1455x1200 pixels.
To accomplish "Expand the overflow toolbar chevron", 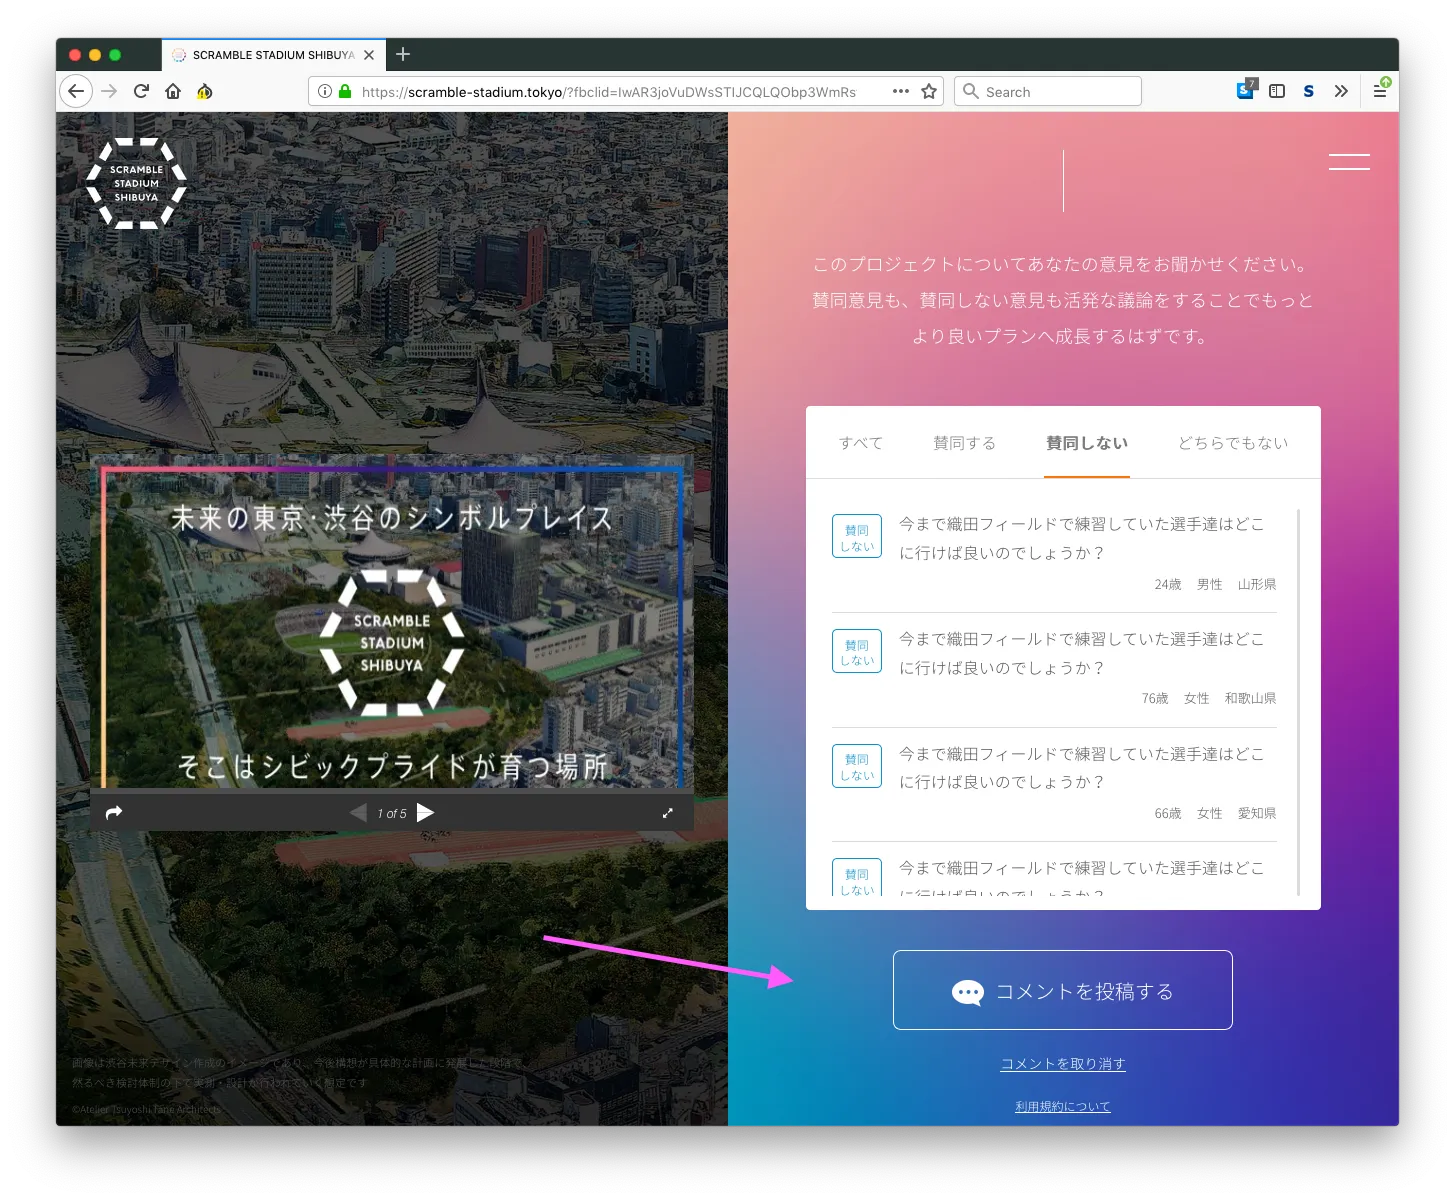I will pyautogui.click(x=1341, y=91).
